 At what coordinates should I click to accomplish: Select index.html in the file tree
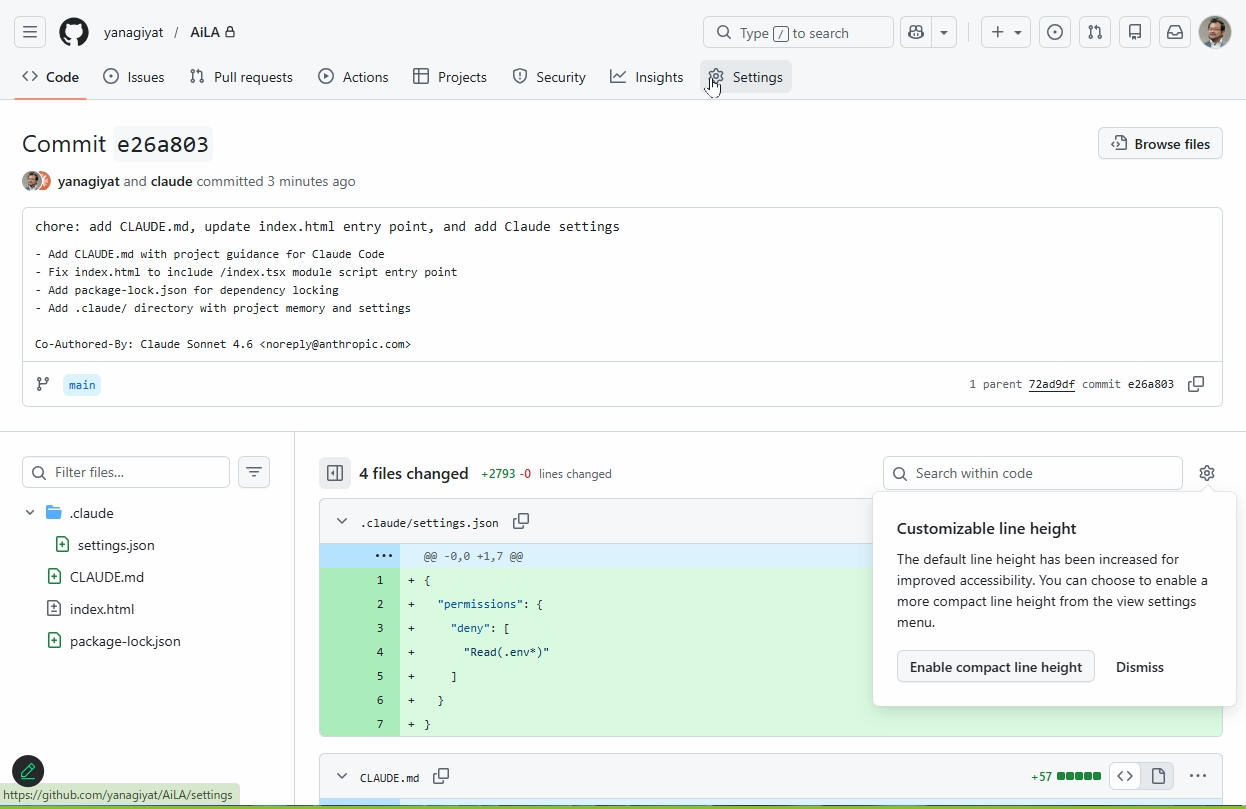[x=101, y=609]
